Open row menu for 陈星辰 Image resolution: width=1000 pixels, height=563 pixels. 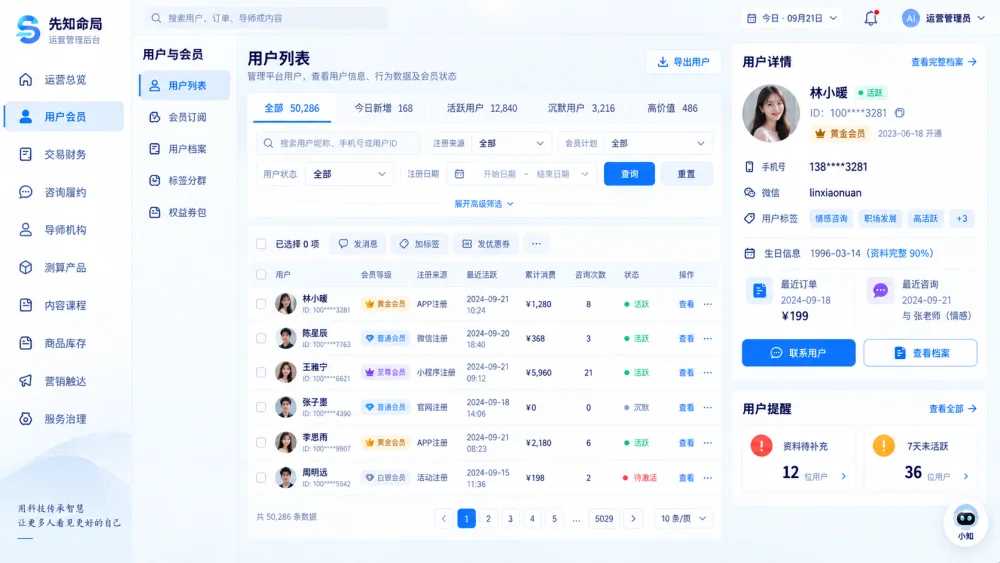[707, 339]
